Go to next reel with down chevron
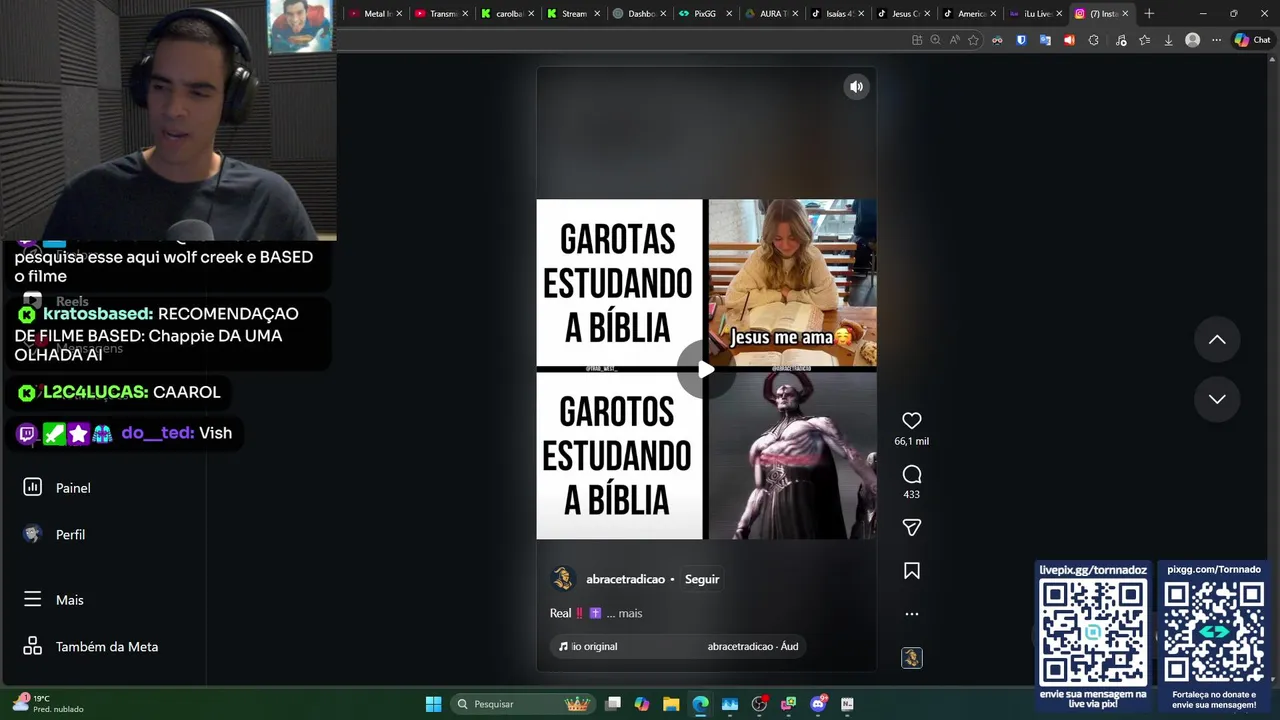 click(1217, 399)
